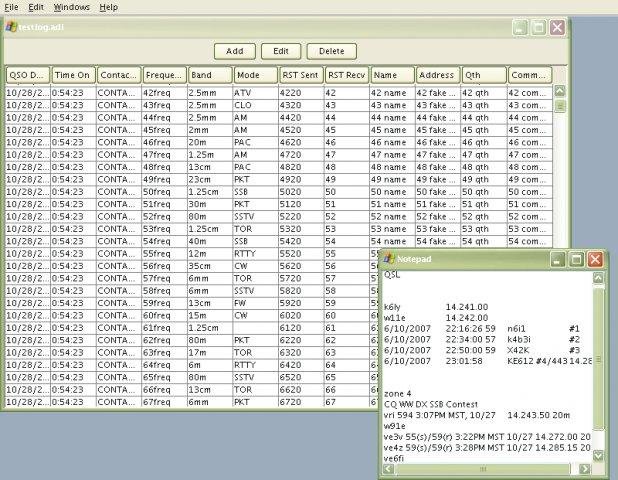Select the 5220 RST Sent cell
This screenshot has width=618, height=480.
(301, 216)
